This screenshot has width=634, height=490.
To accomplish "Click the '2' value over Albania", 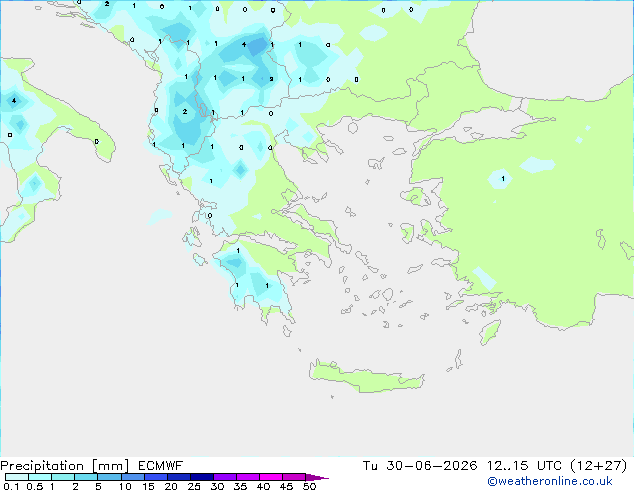I will click(185, 111).
